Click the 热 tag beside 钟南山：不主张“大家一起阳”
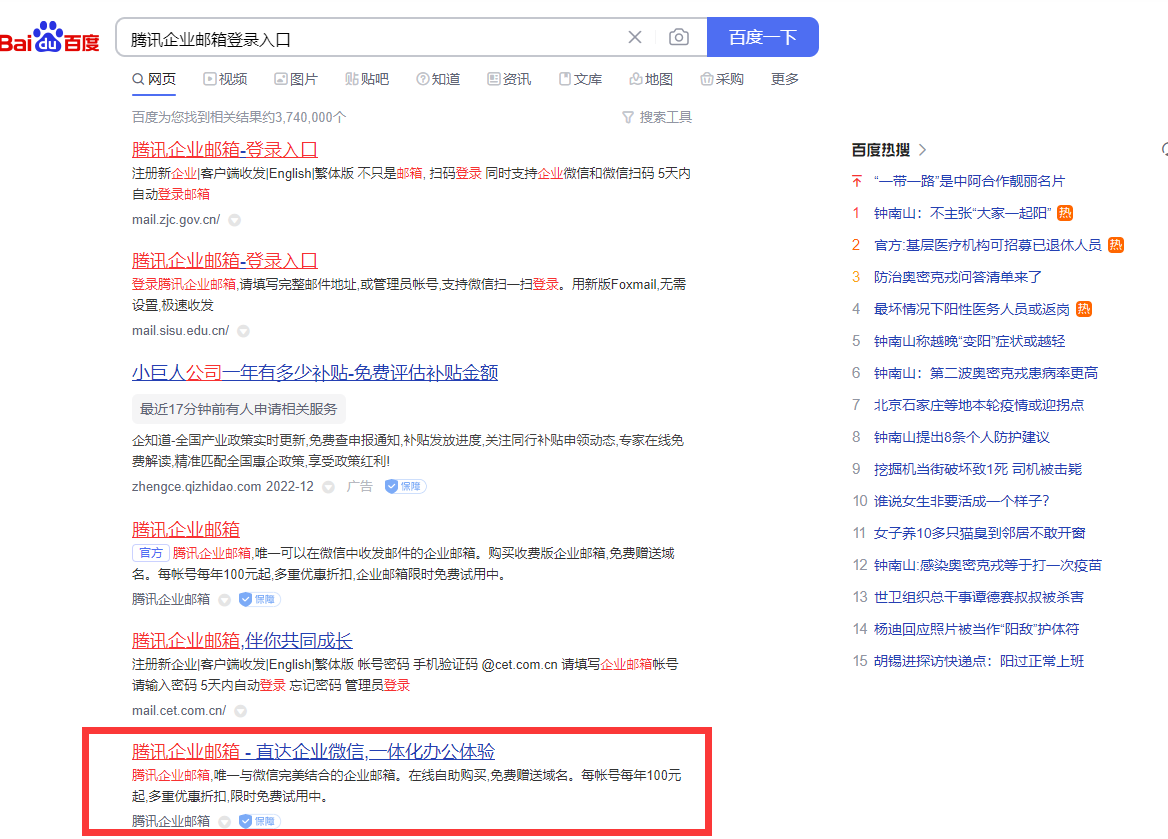 coord(1065,213)
